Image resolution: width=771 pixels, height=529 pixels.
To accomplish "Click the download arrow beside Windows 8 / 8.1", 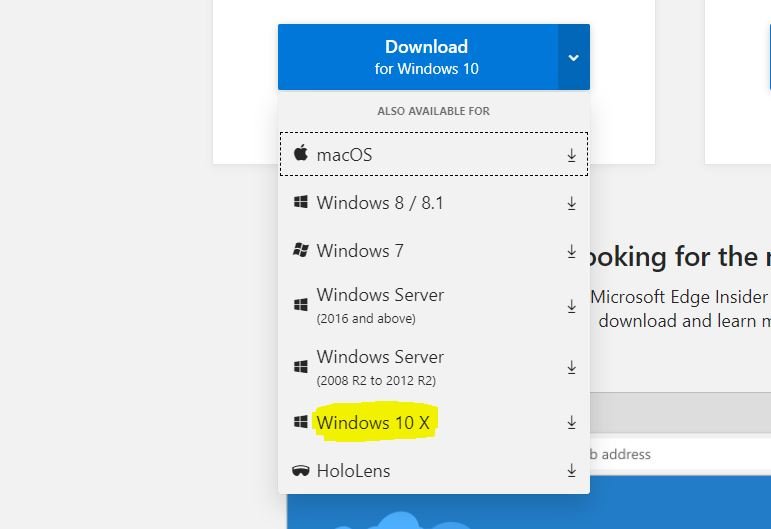I will (572, 203).
